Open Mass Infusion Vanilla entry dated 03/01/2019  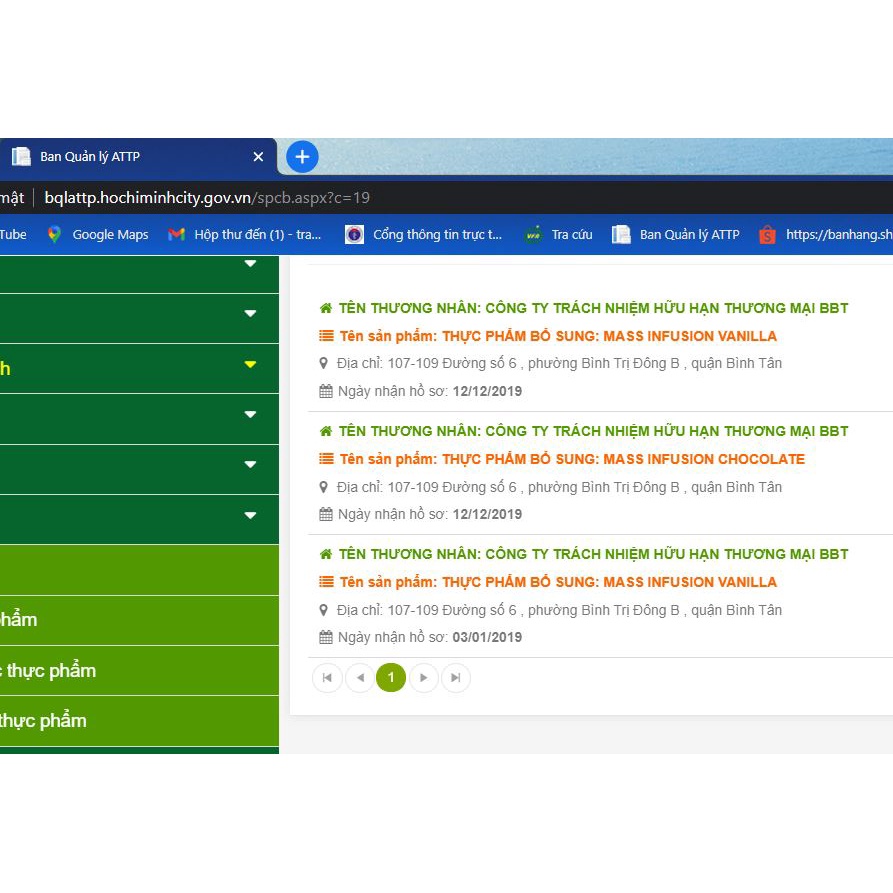pos(558,582)
